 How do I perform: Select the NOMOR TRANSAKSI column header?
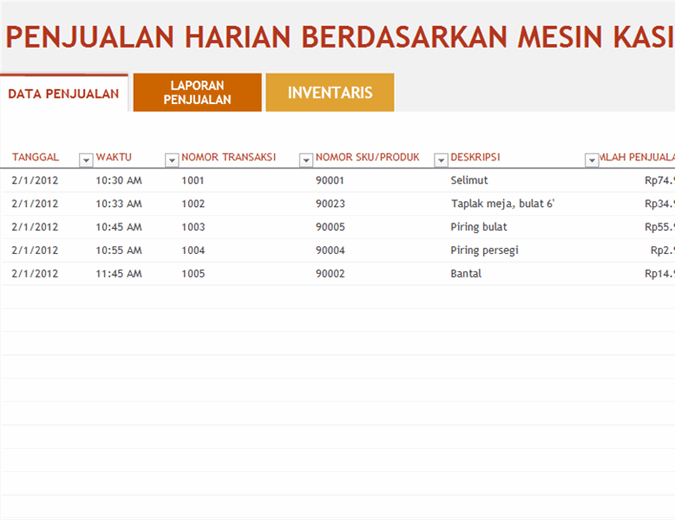point(228,157)
